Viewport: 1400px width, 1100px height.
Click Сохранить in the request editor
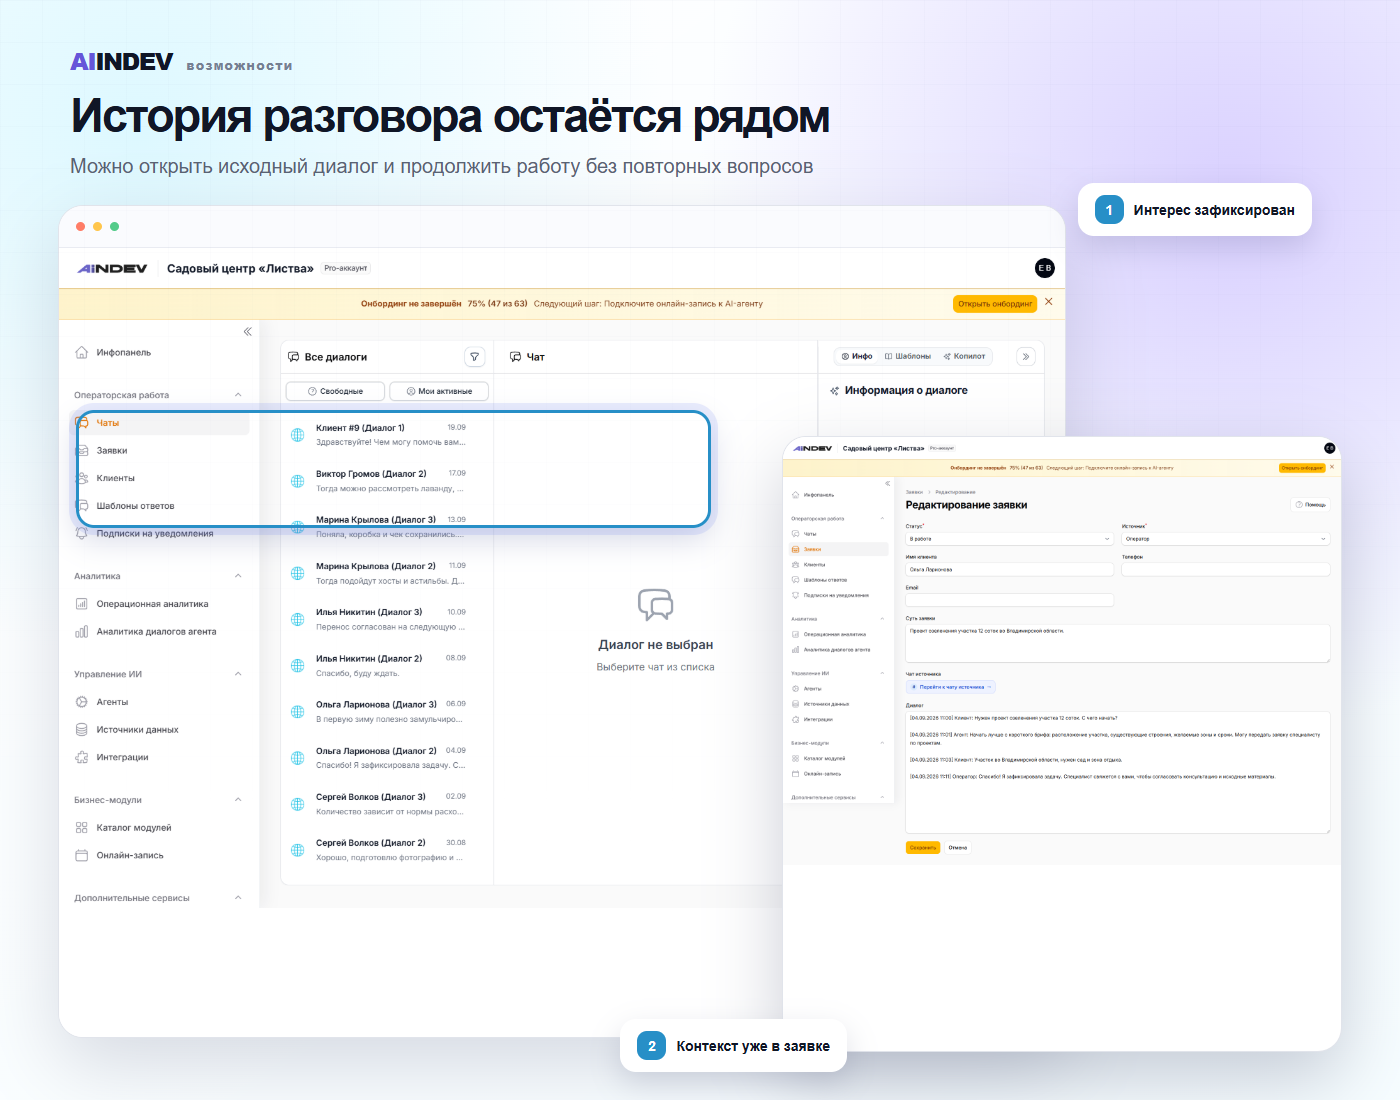(x=923, y=848)
